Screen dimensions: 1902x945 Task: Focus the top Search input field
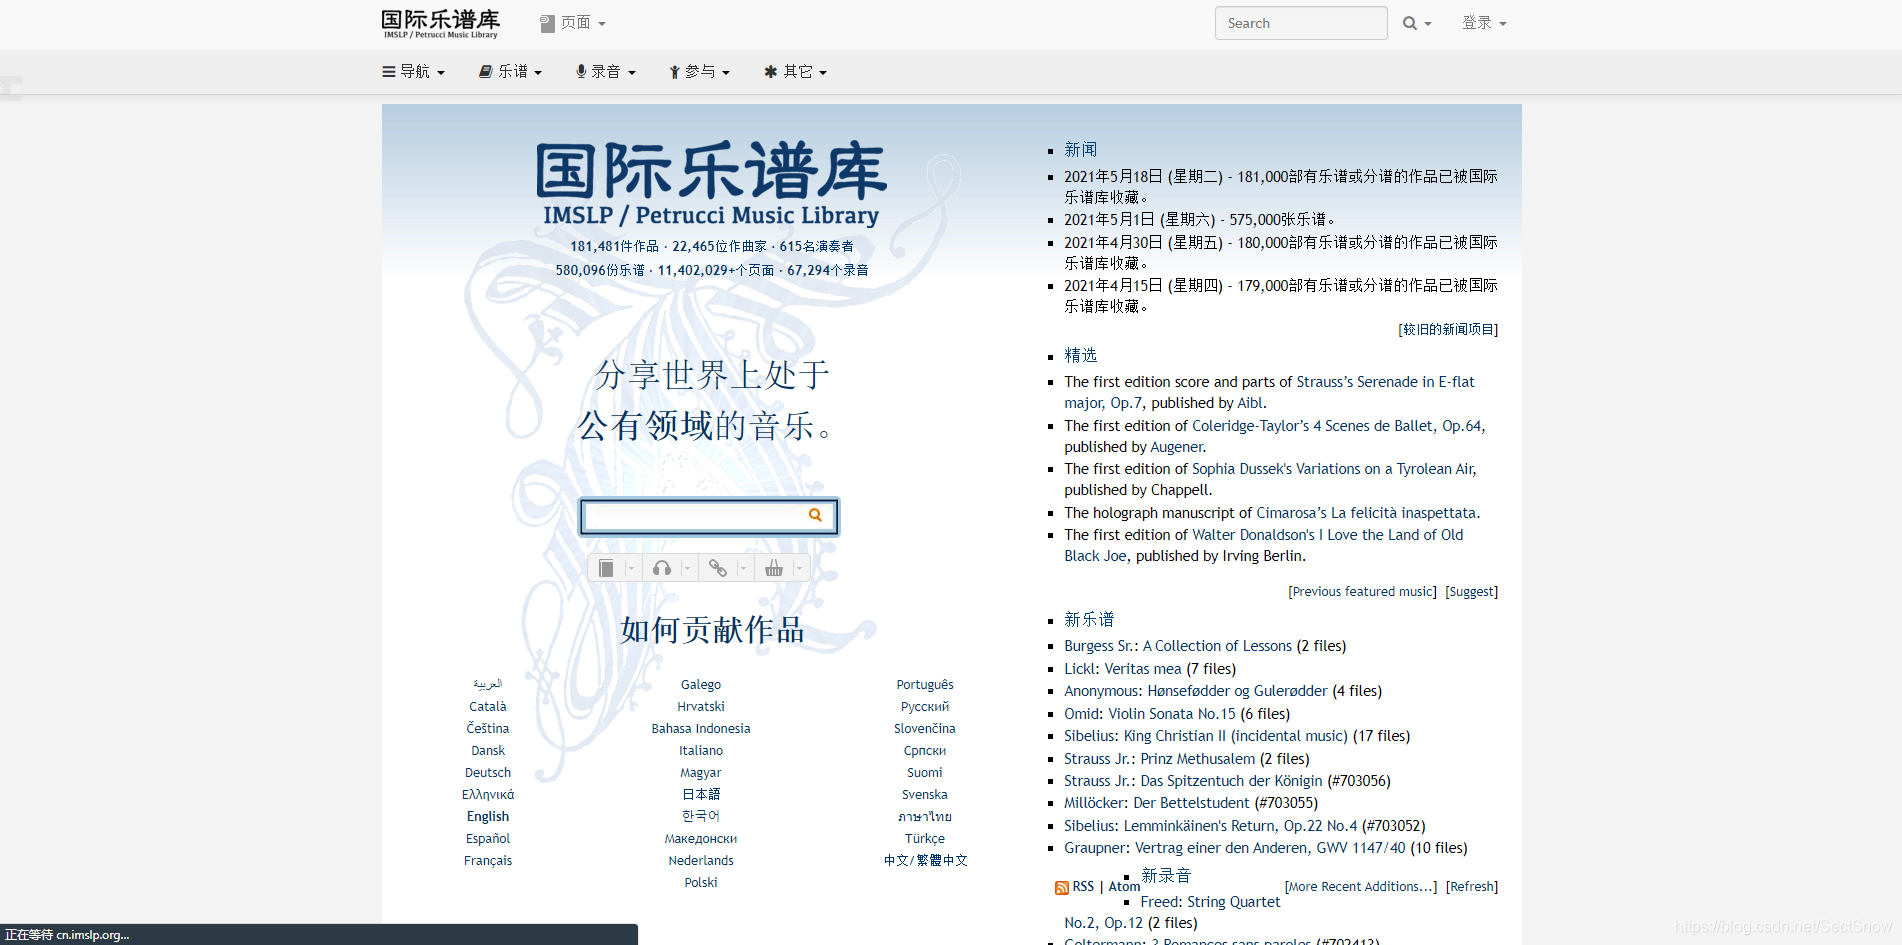[1301, 23]
